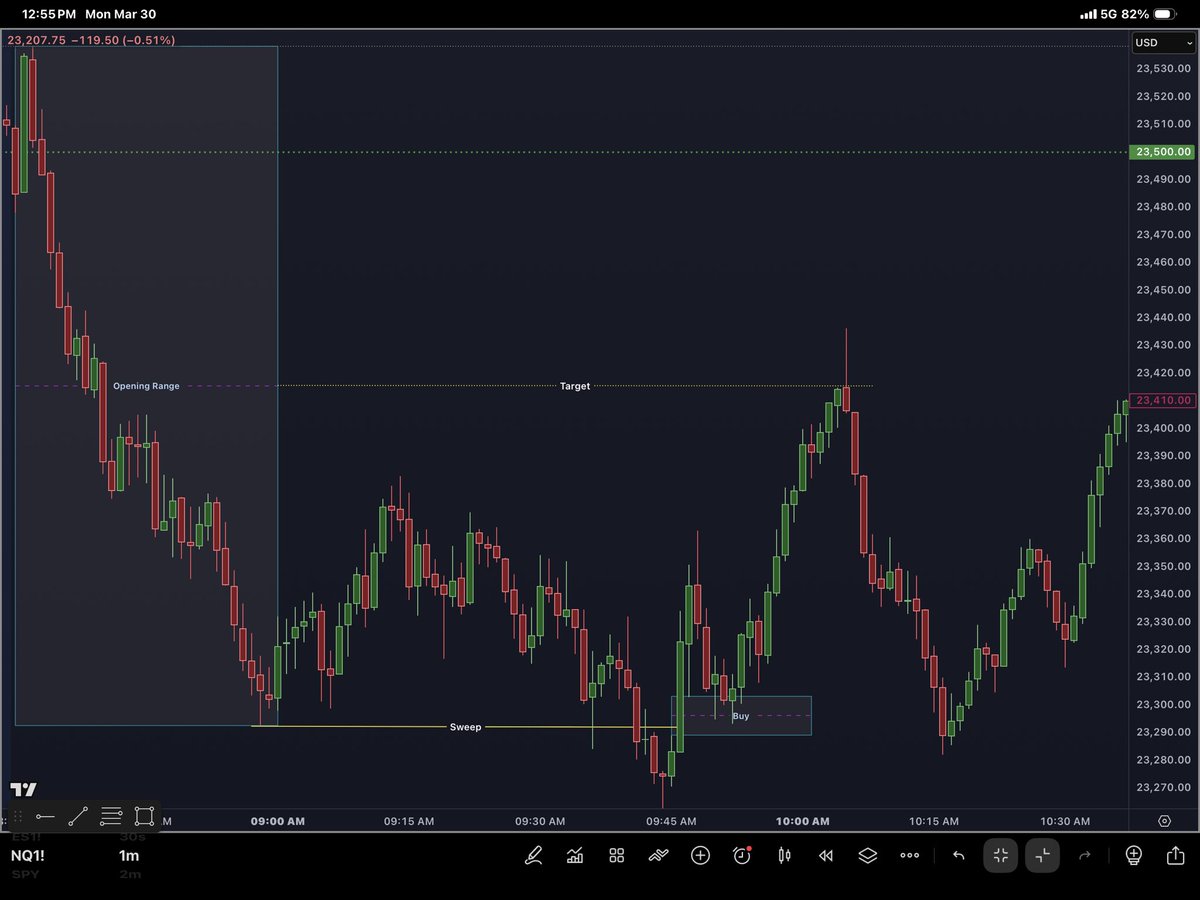Select the rectangle drawing tool
The height and width of the screenshot is (900, 1200).
[x=144, y=817]
